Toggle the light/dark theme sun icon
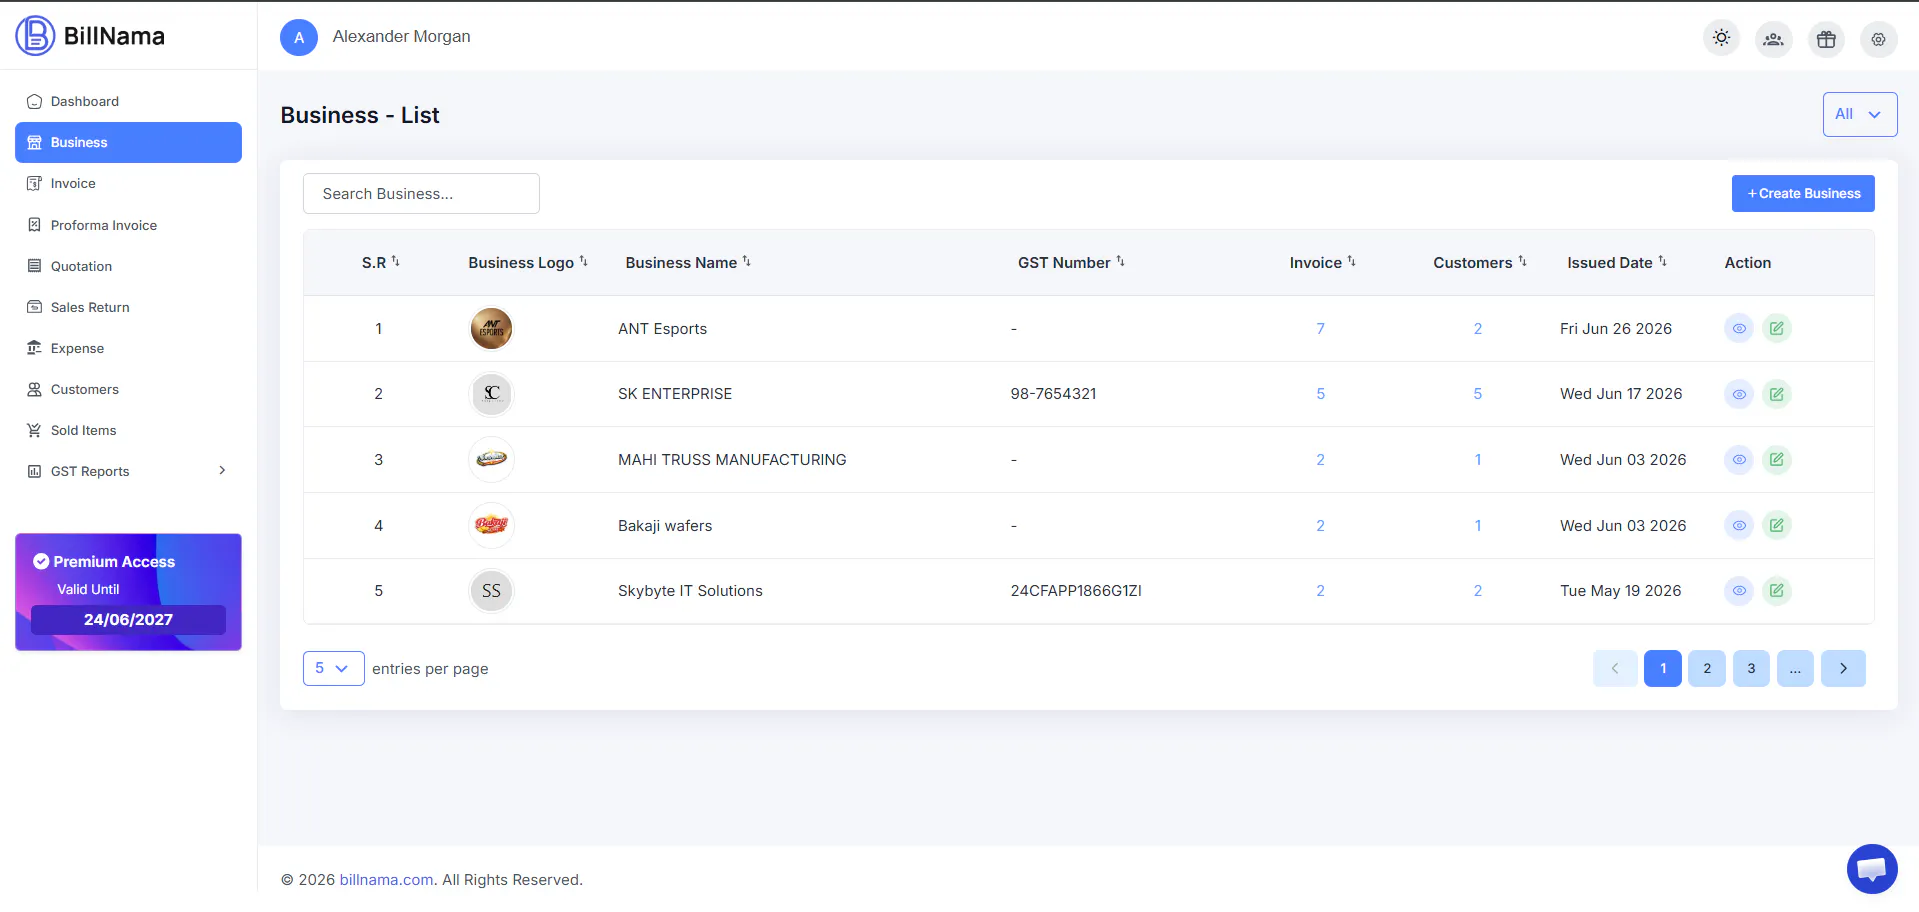1919x912 pixels. tap(1721, 38)
